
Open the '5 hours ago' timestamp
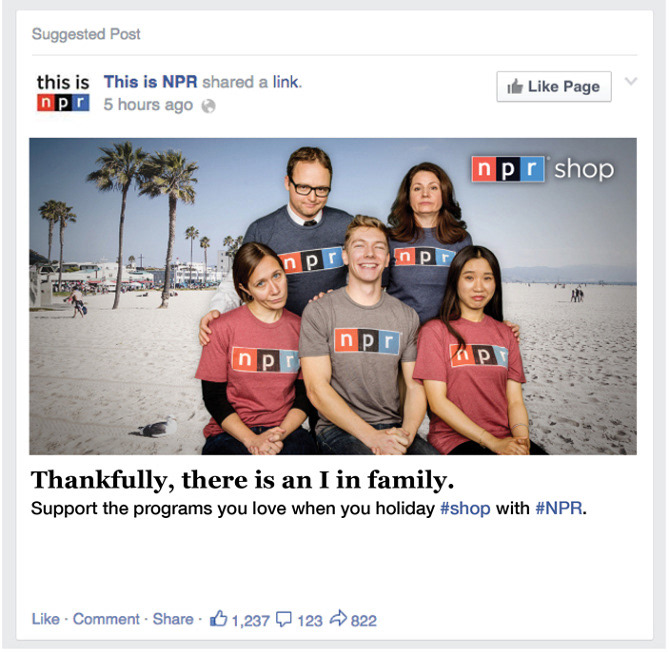[148, 105]
